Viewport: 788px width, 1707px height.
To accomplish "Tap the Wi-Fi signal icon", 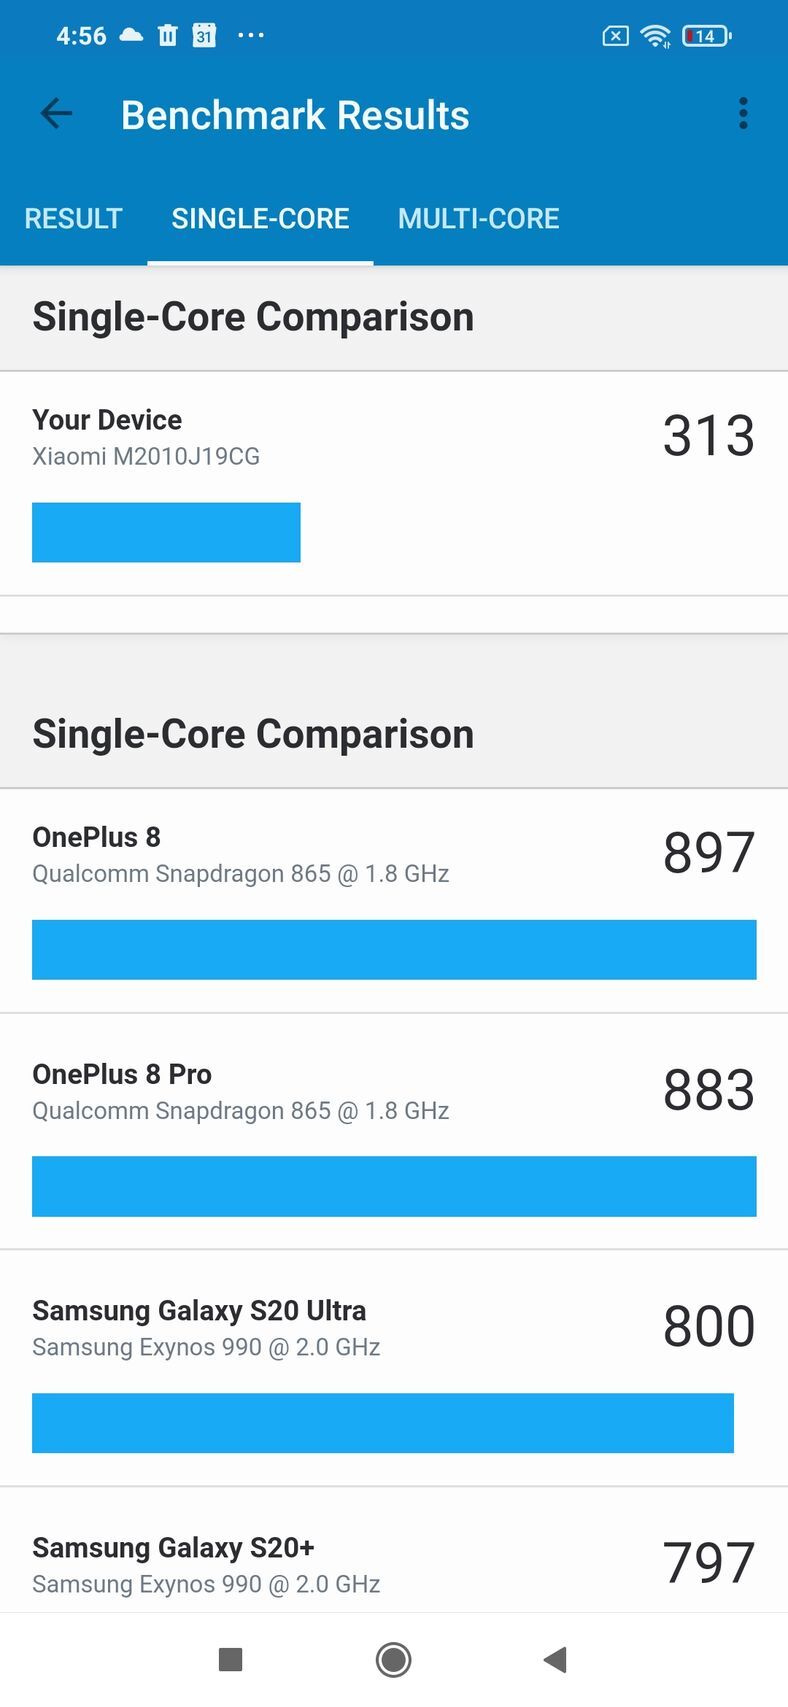I will click(x=656, y=37).
